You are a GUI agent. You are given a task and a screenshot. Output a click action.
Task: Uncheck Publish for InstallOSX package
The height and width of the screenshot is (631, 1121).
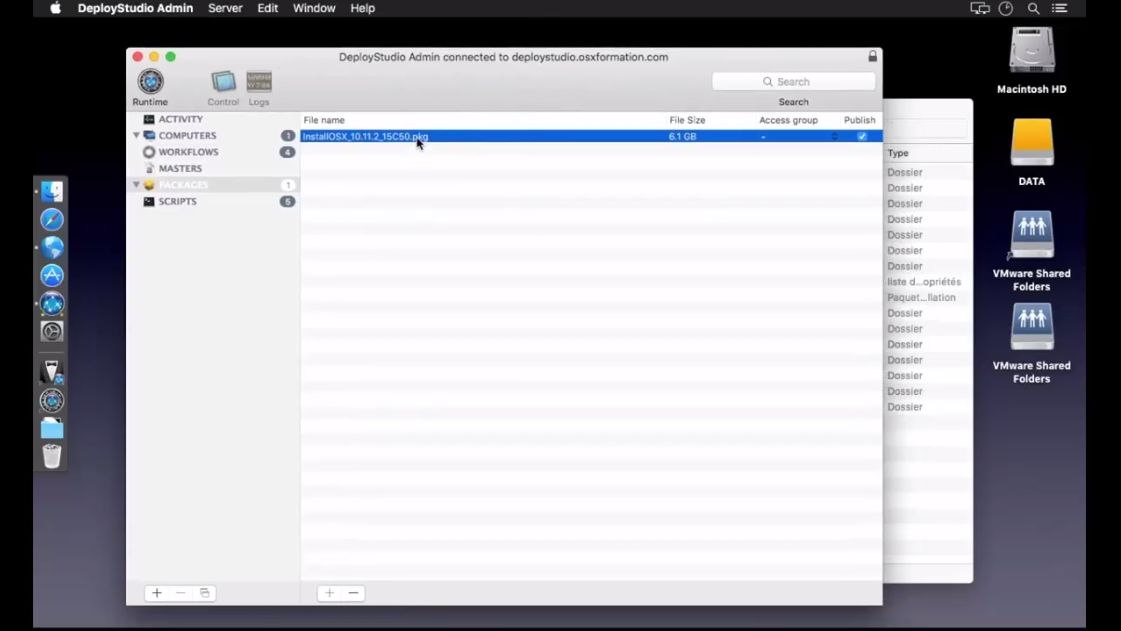point(862,136)
